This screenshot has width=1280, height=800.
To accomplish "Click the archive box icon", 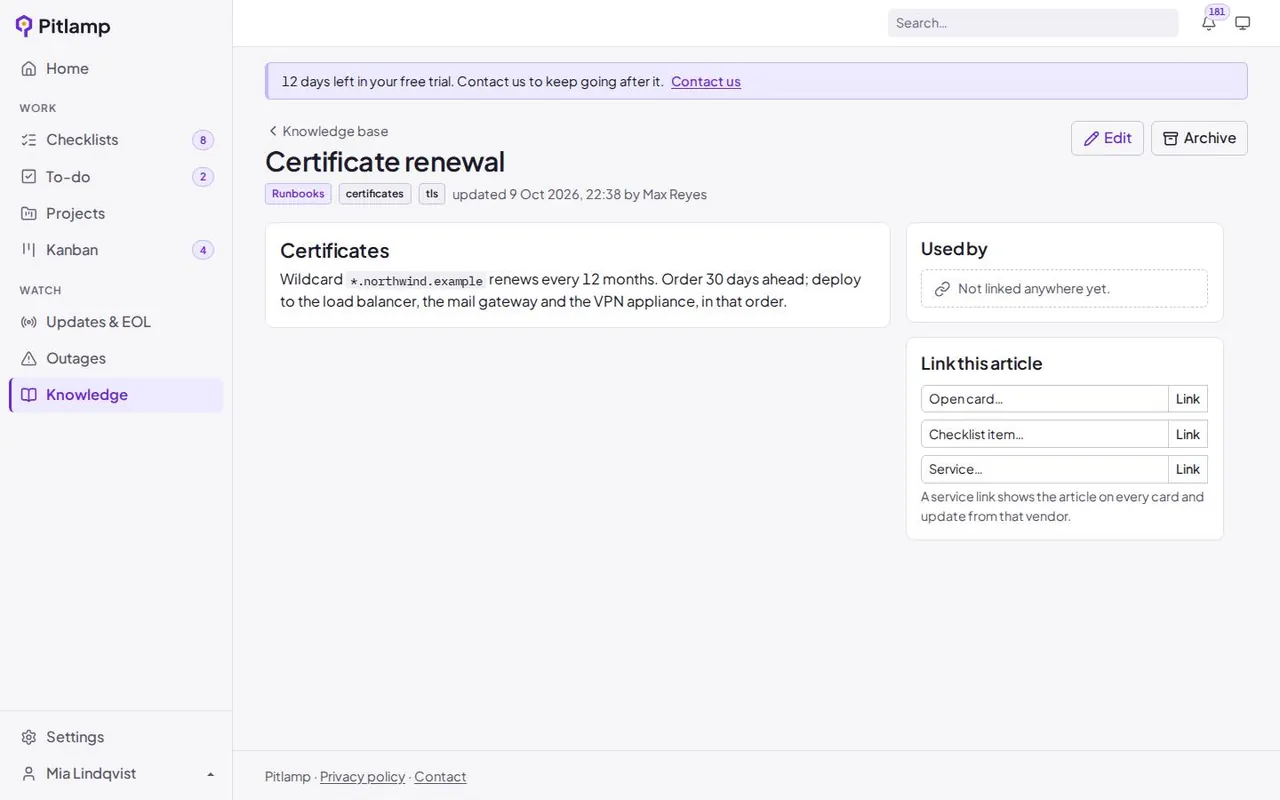I will coord(1171,138).
